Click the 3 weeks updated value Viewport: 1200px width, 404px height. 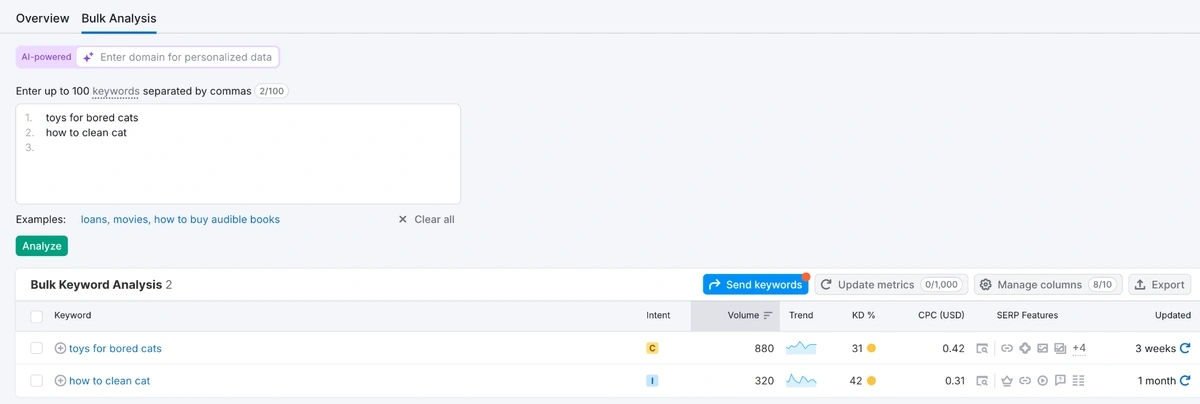[x=1155, y=348]
